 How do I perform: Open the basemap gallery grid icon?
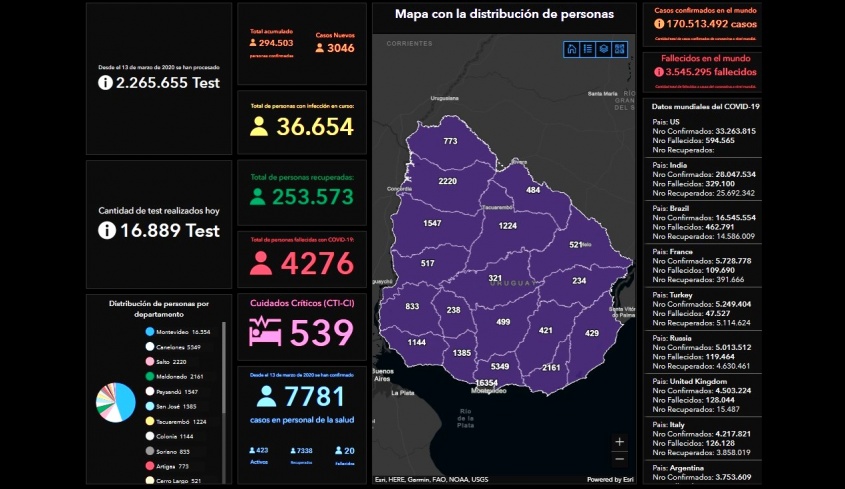(x=620, y=48)
